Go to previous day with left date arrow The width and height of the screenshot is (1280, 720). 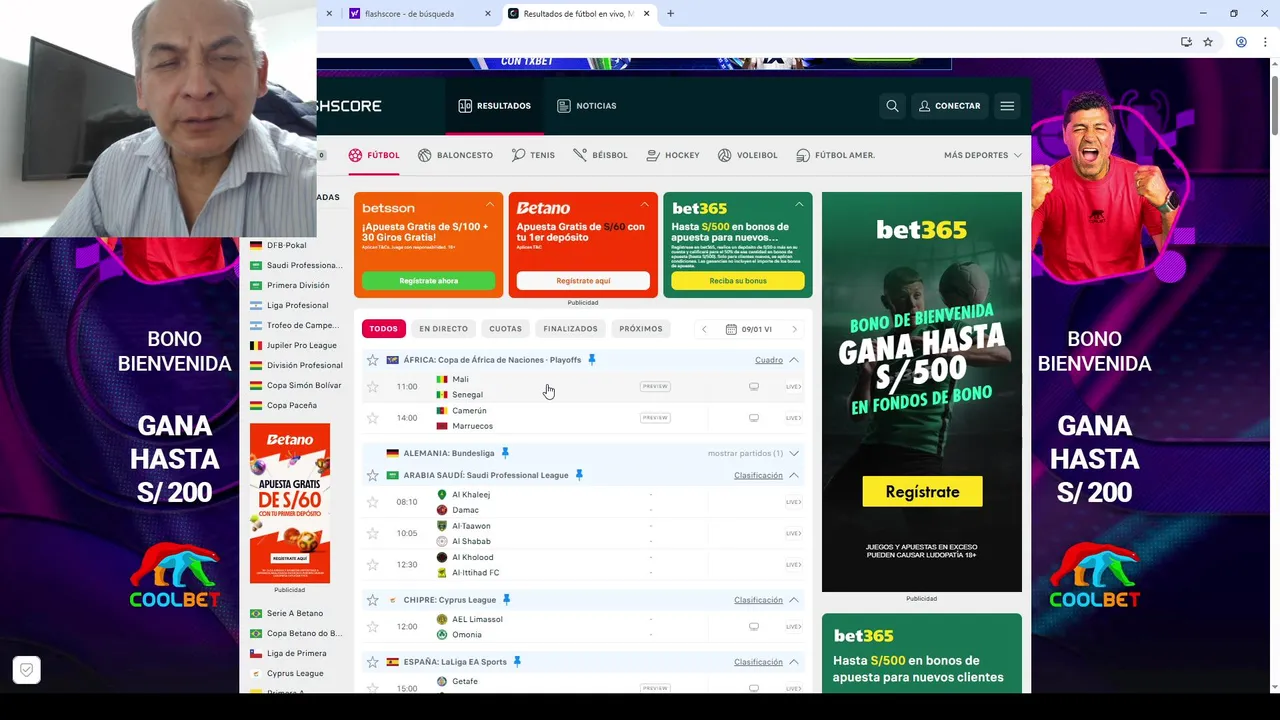tap(704, 329)
